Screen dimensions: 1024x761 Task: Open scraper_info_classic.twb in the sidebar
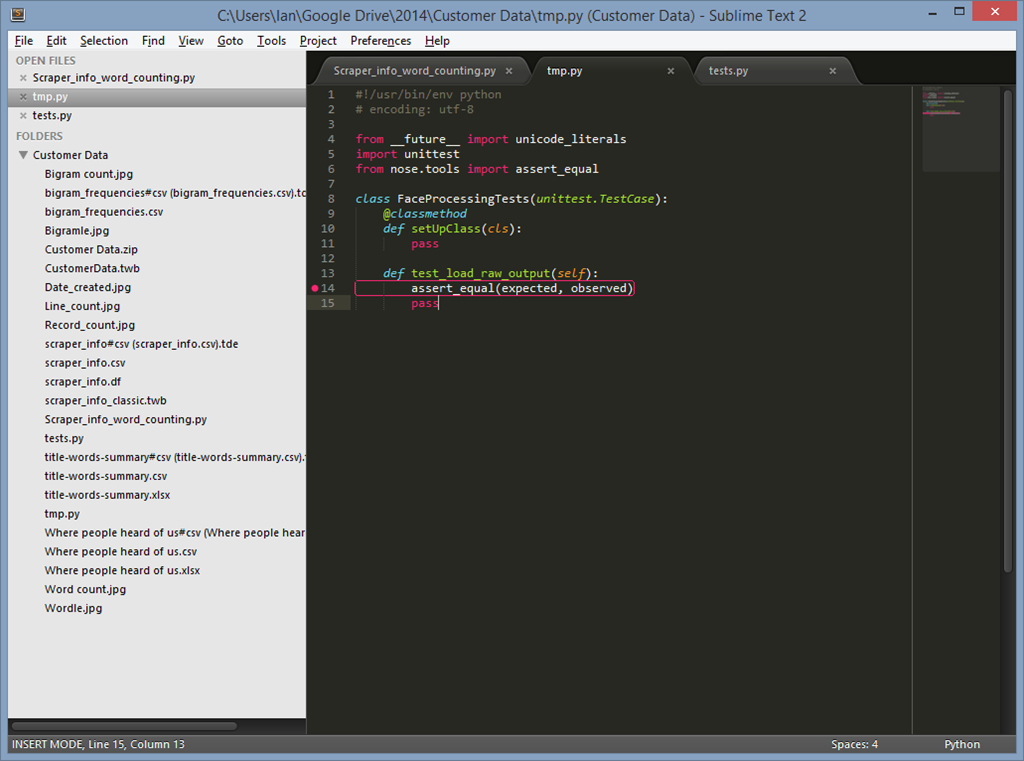point(106,401)
